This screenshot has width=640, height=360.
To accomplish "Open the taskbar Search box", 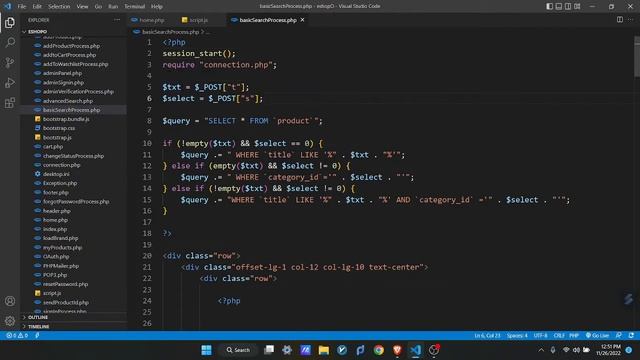I will 238,350.
